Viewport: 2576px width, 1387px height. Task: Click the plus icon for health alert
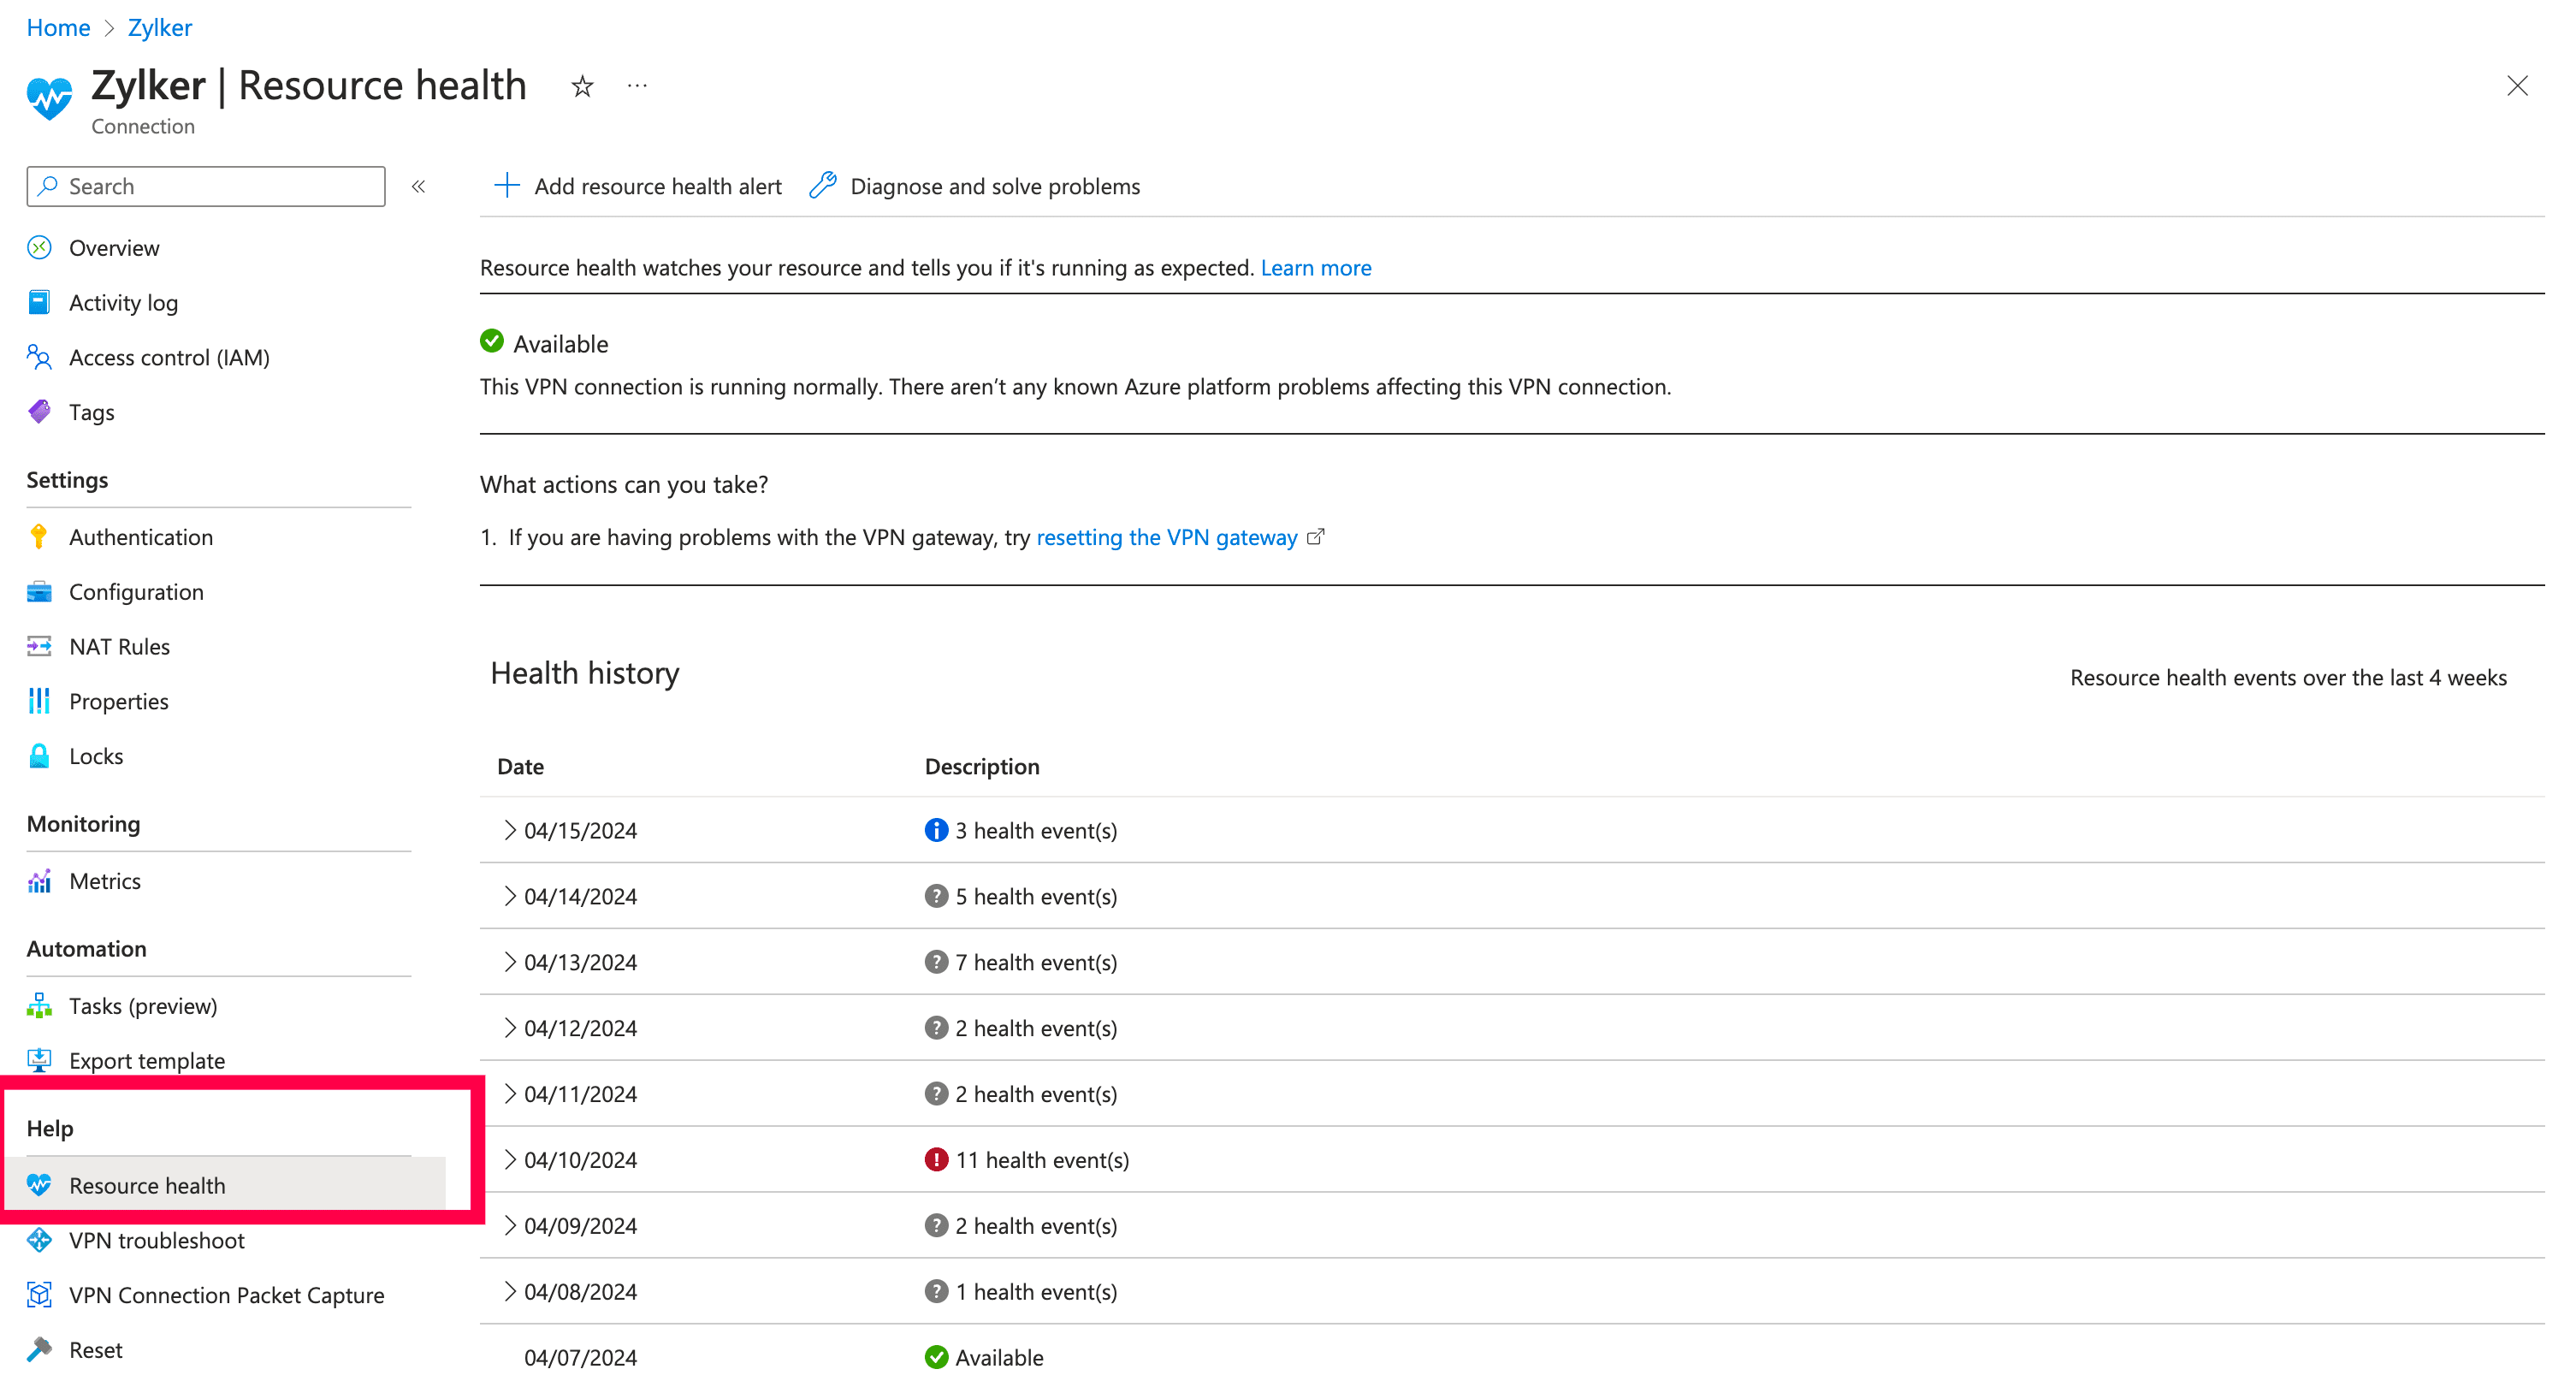(507, 186)
